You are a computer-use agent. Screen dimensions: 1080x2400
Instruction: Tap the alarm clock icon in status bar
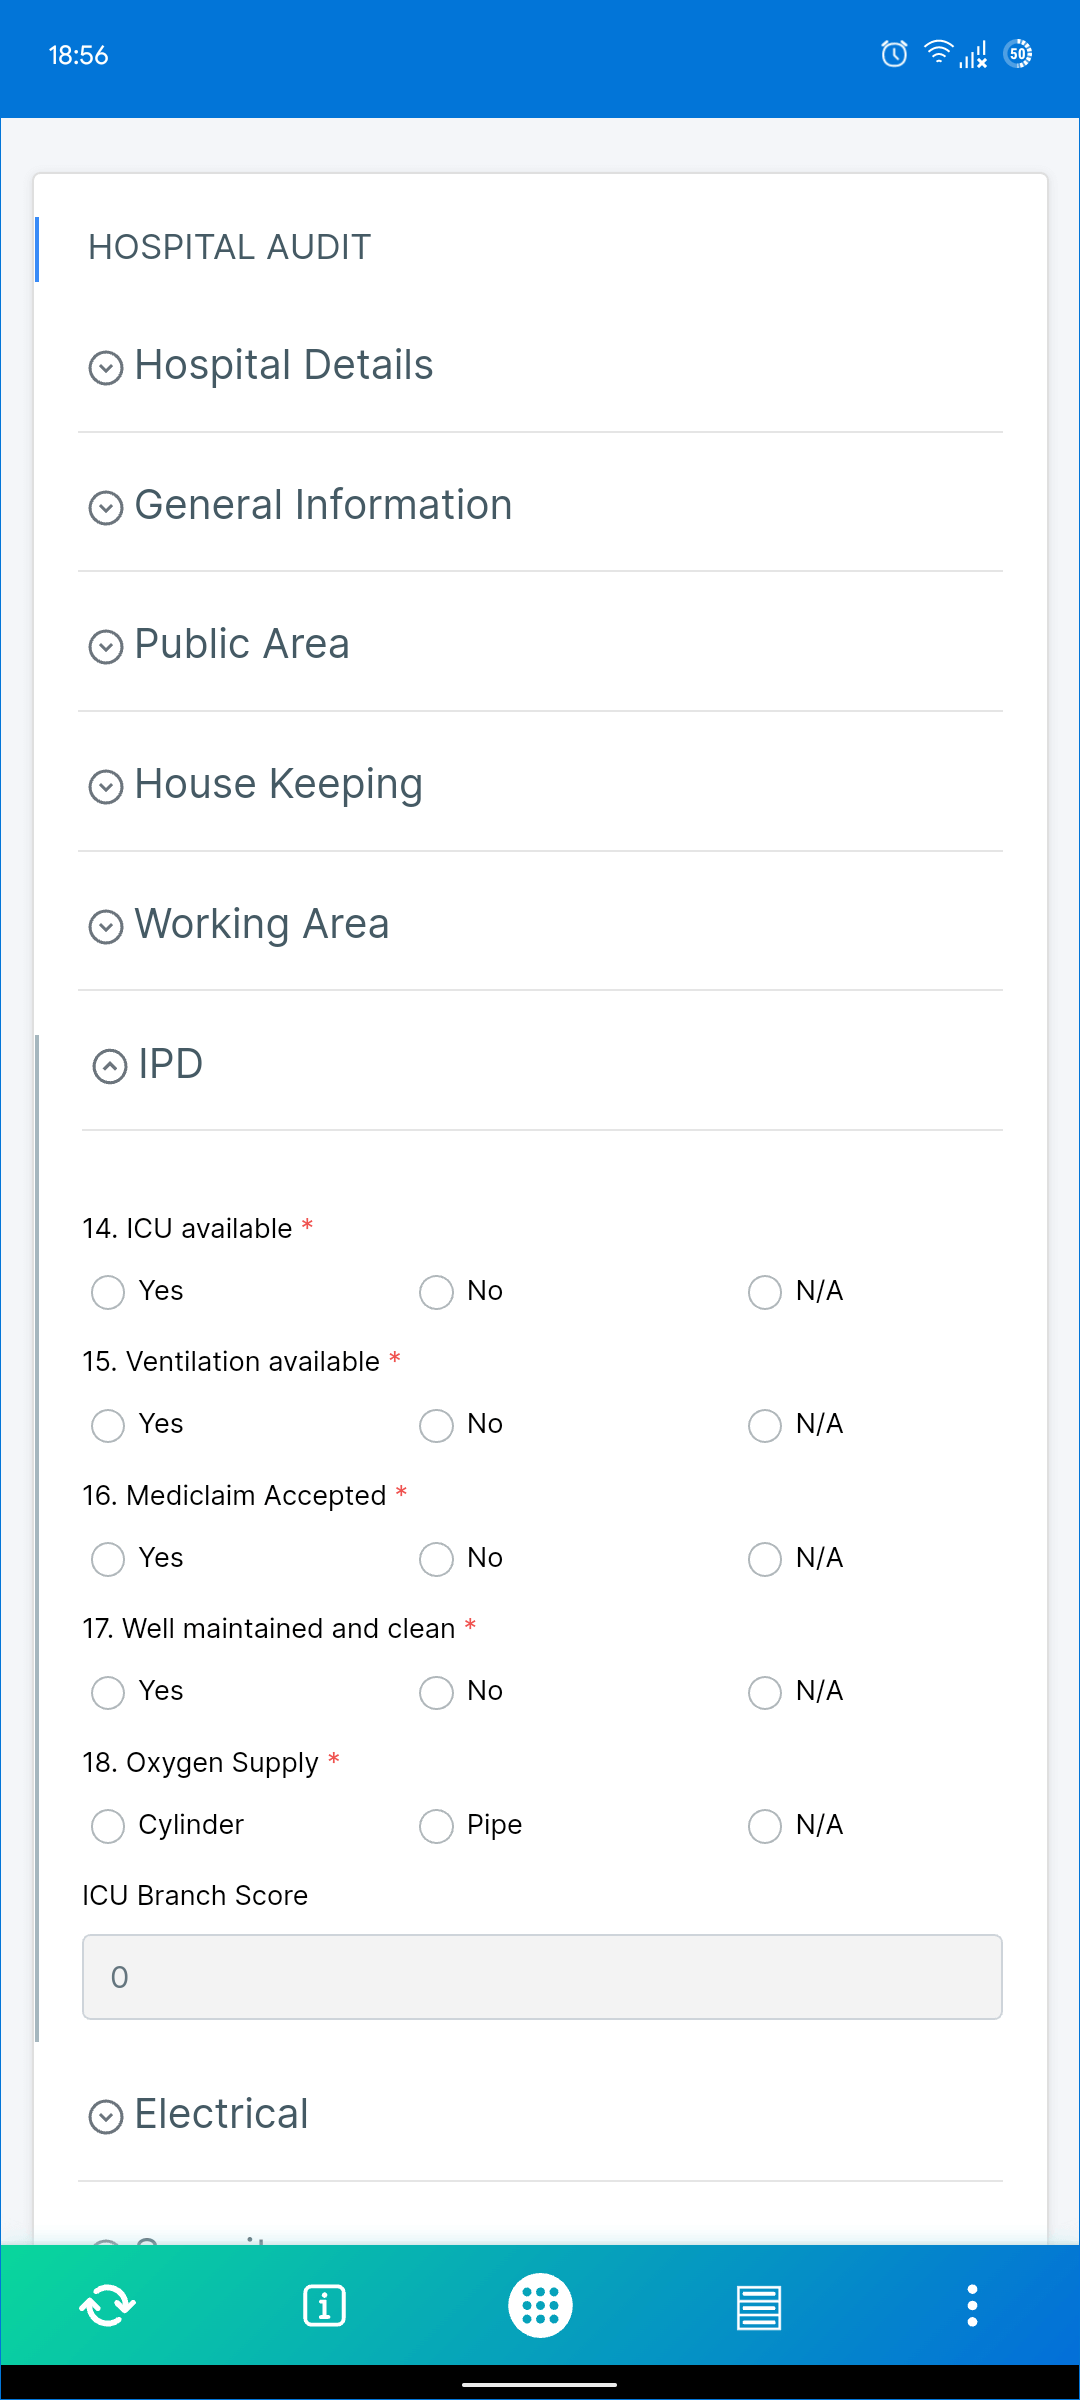point(893,55)
